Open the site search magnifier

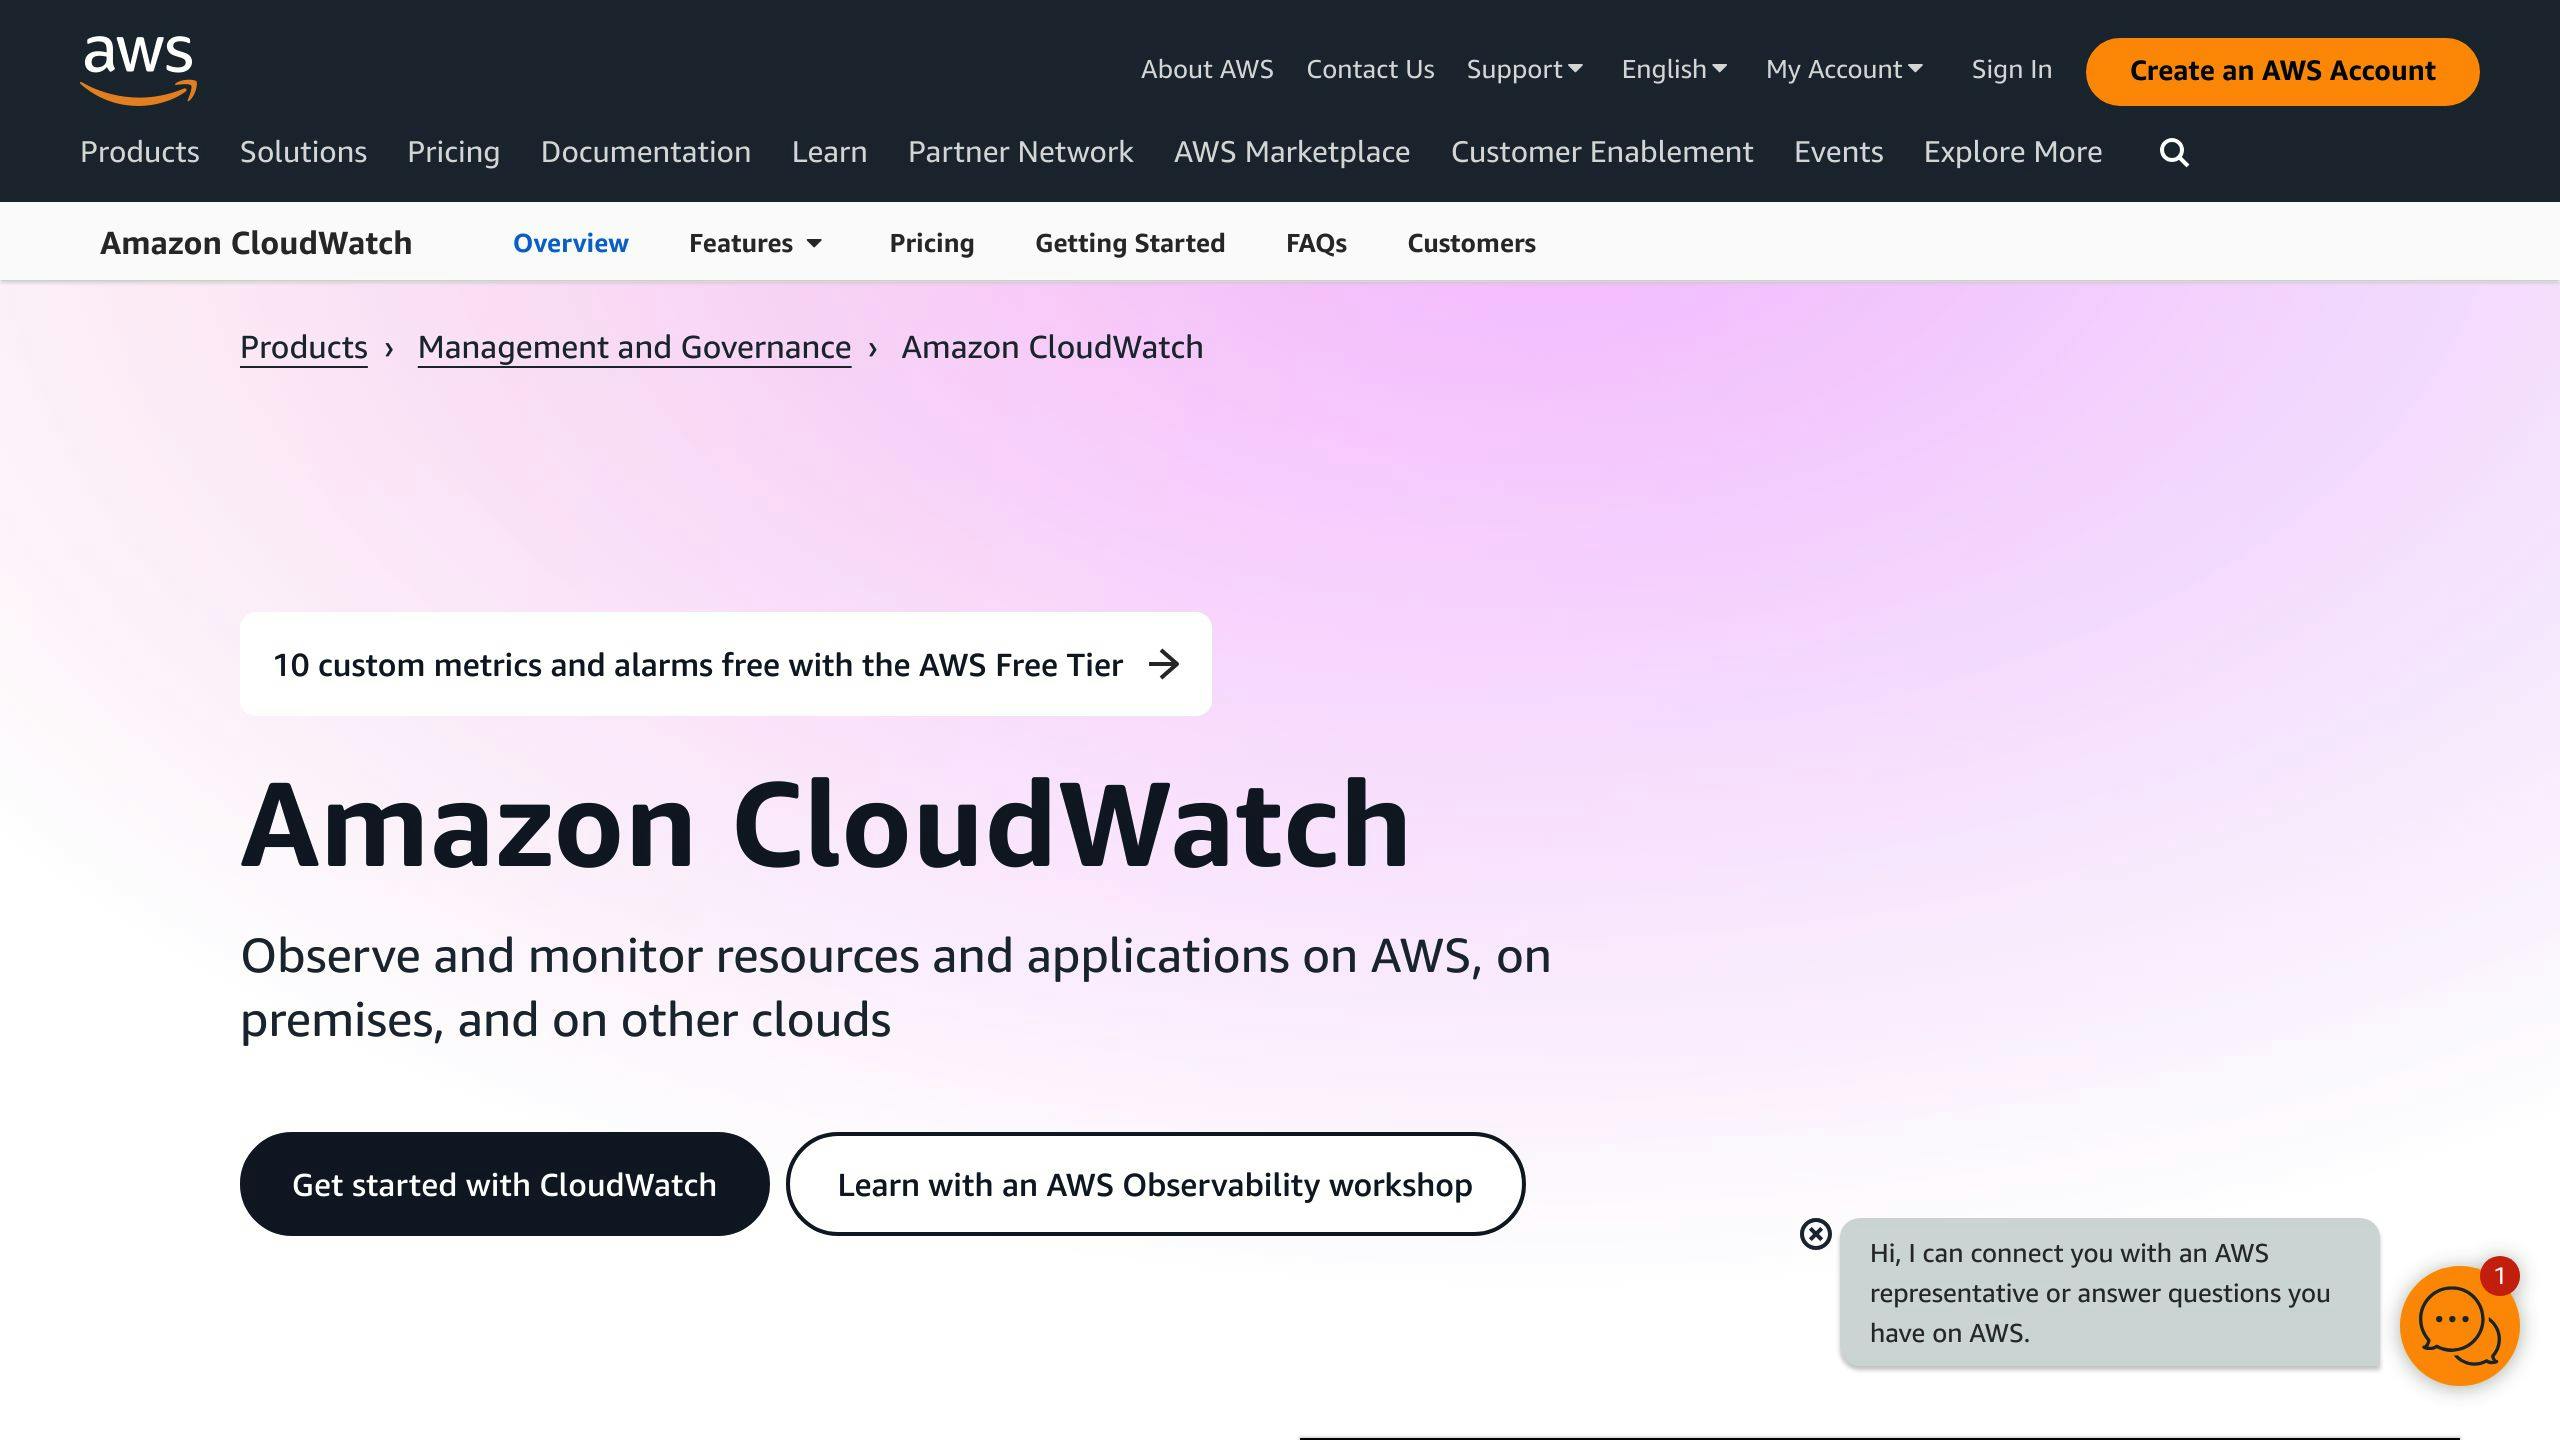(x=2172, y=152)
